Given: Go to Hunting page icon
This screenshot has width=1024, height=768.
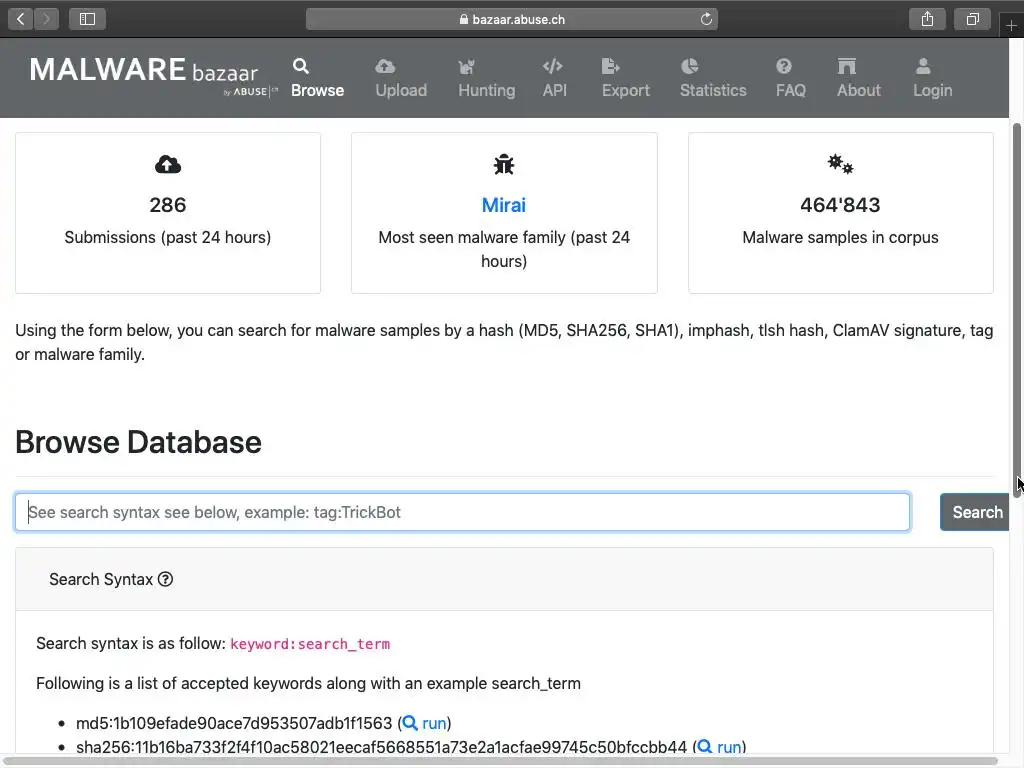Looking at the screenshot, I should (466, 67).
